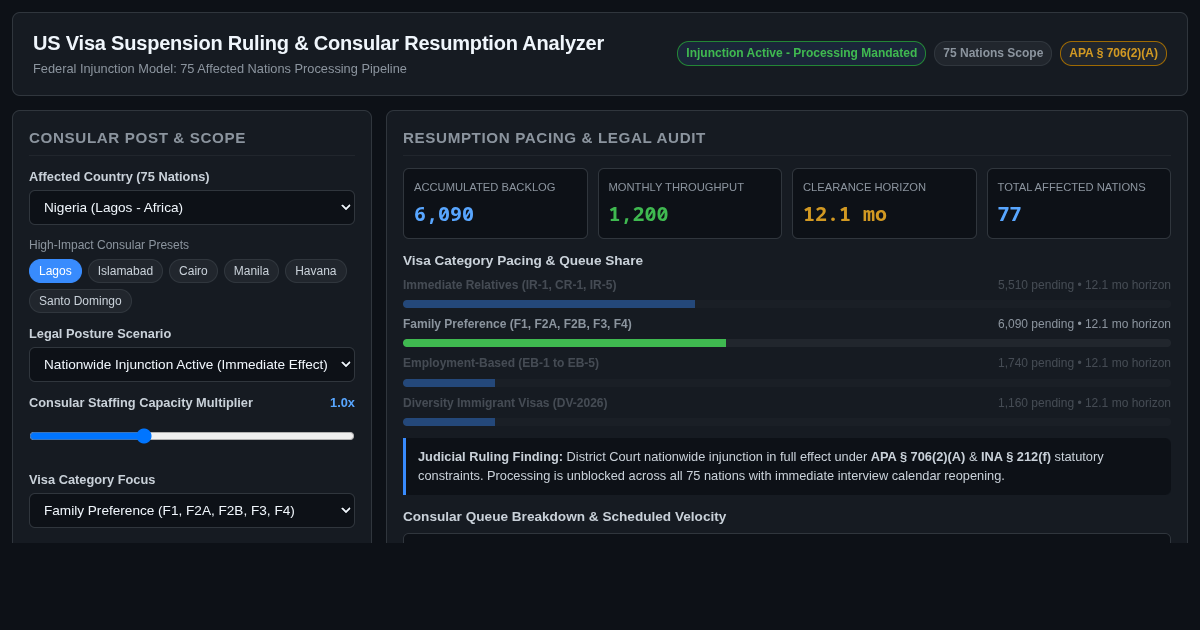Screen dimensions: 1200x630
Task: Choose the Cairo consular preset
Action: point(193,271)
